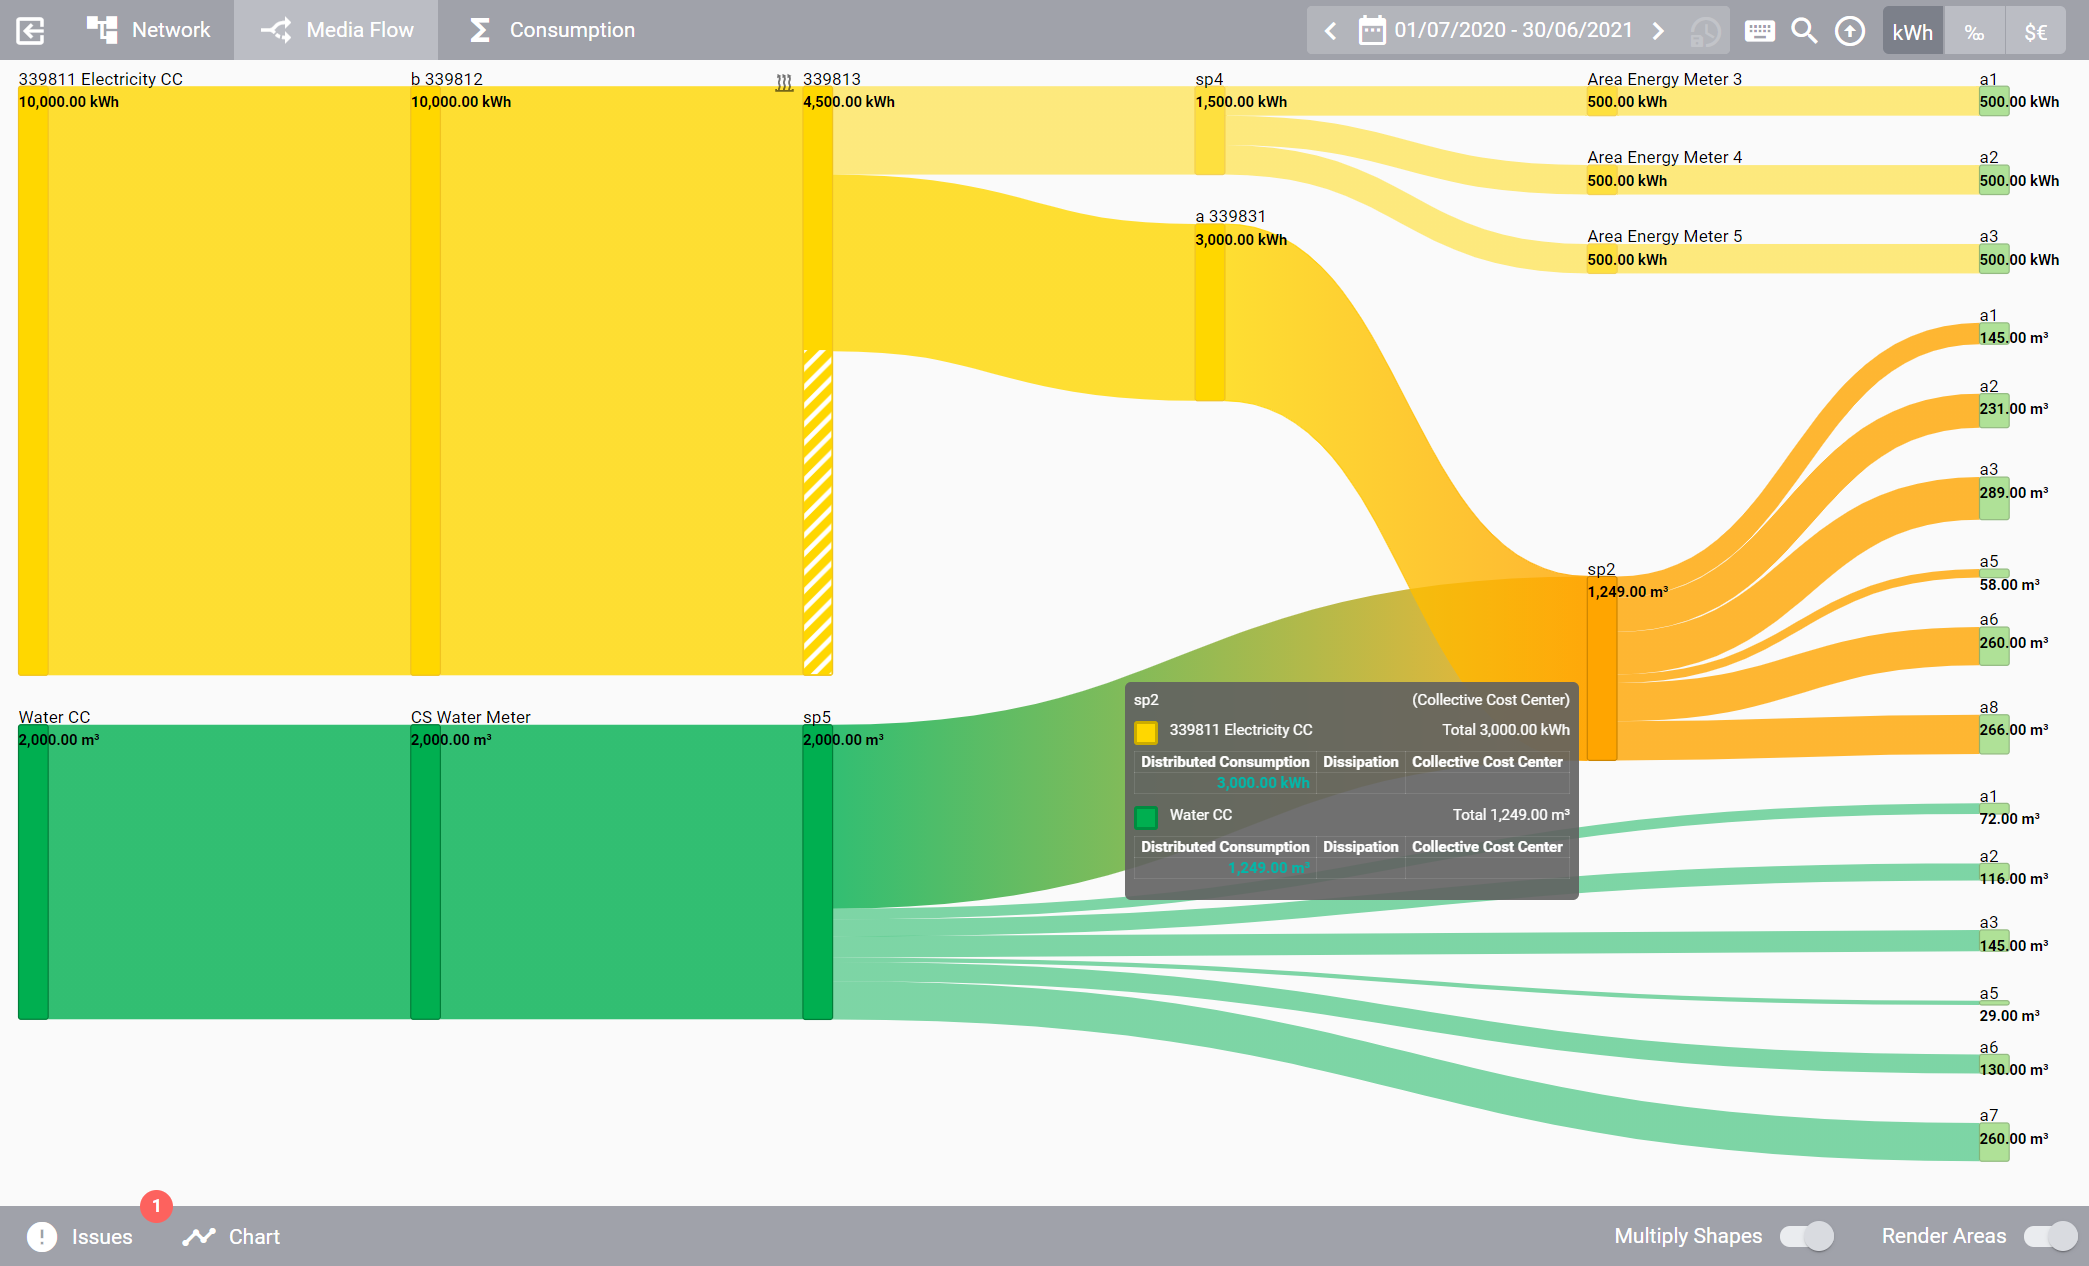Click the a6 130.00 m³ end node

click(1994, 1065)
